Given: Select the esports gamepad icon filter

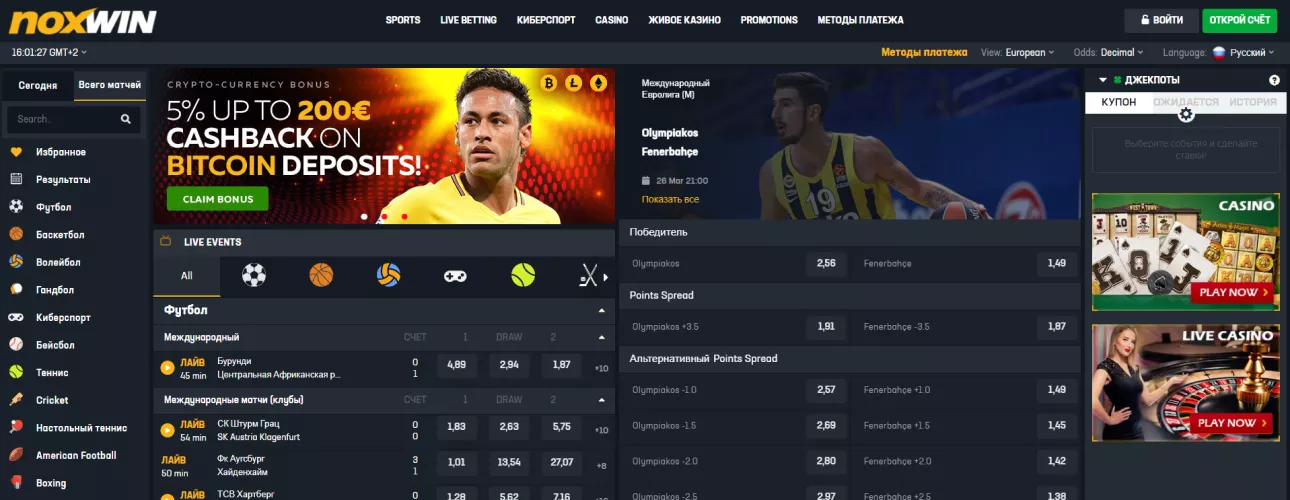Looking at the screenshot, I should [x=455, y=275].
